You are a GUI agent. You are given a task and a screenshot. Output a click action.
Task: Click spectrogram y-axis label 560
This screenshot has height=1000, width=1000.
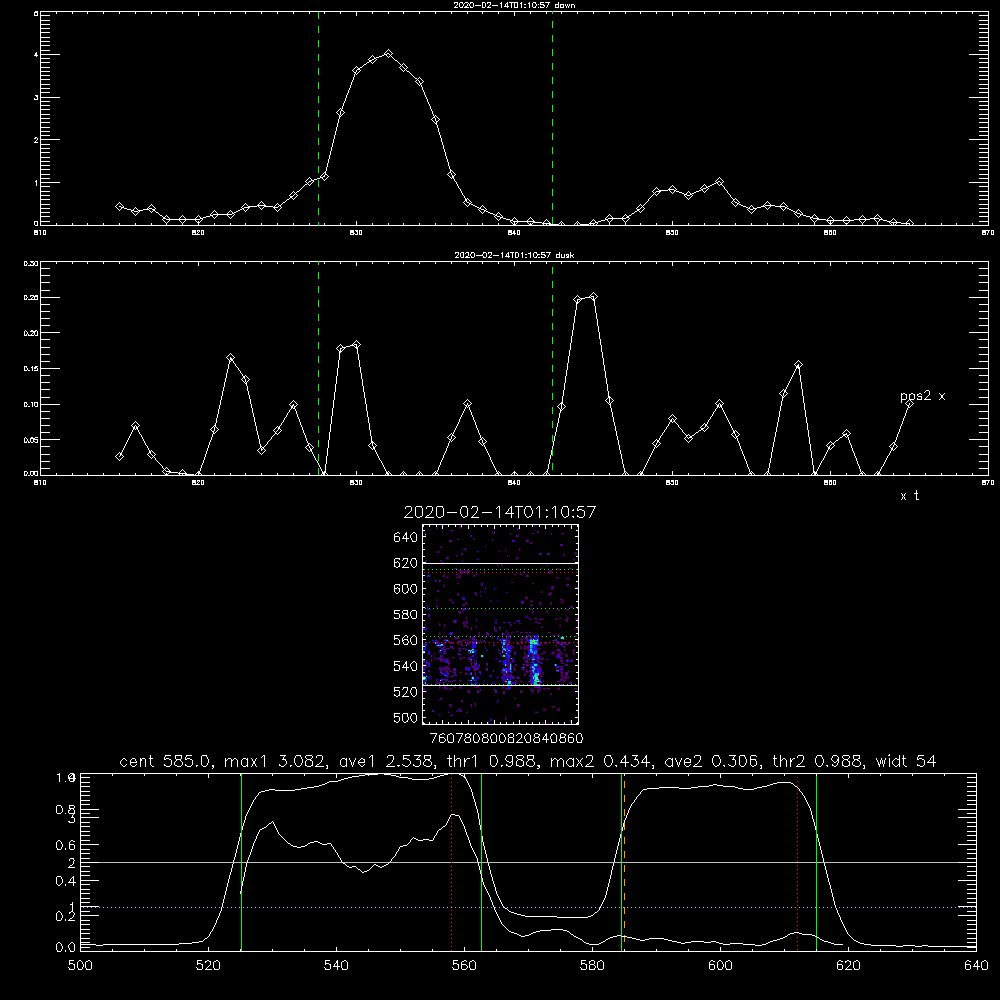406,640
